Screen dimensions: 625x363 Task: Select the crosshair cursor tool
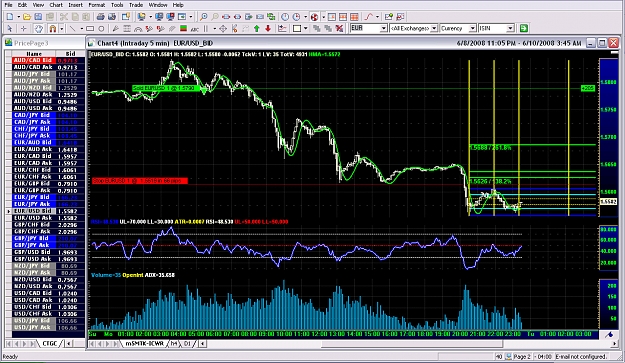pyautogui.click(x=24, y=28)
